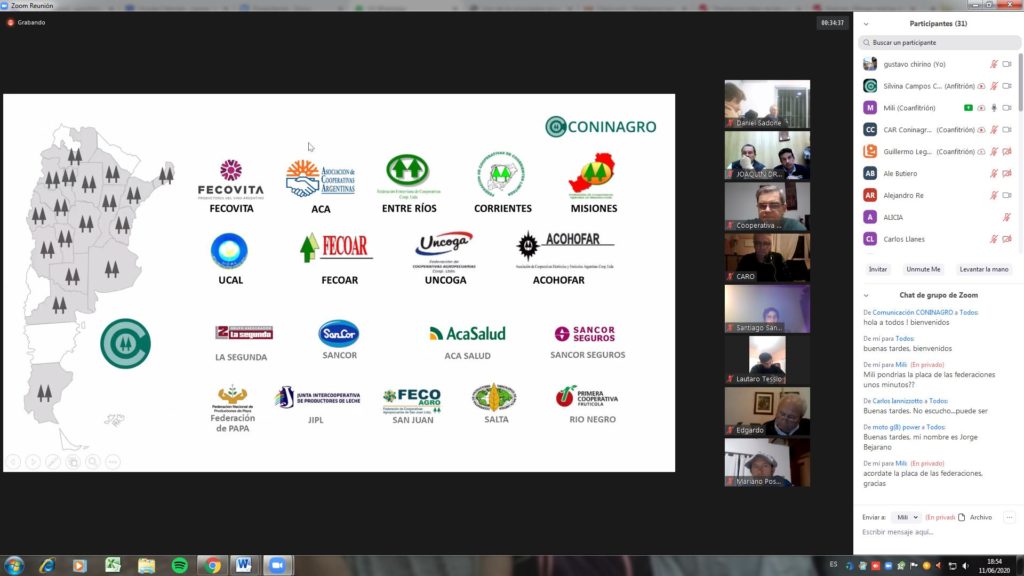Image resolution: width=1024 pixels, height=576 pixels.
Task: Open Spotify from the taskbar
Action: tap(179, 565)
